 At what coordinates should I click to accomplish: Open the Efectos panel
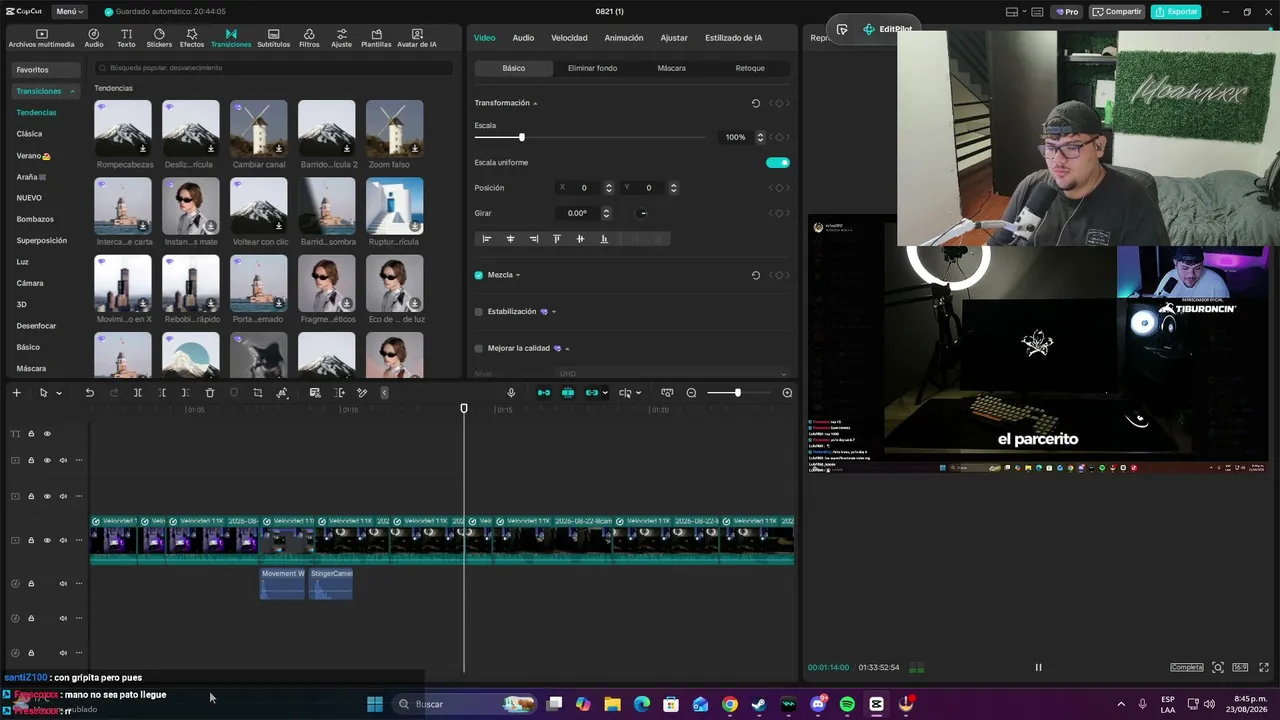pos(192,38)
